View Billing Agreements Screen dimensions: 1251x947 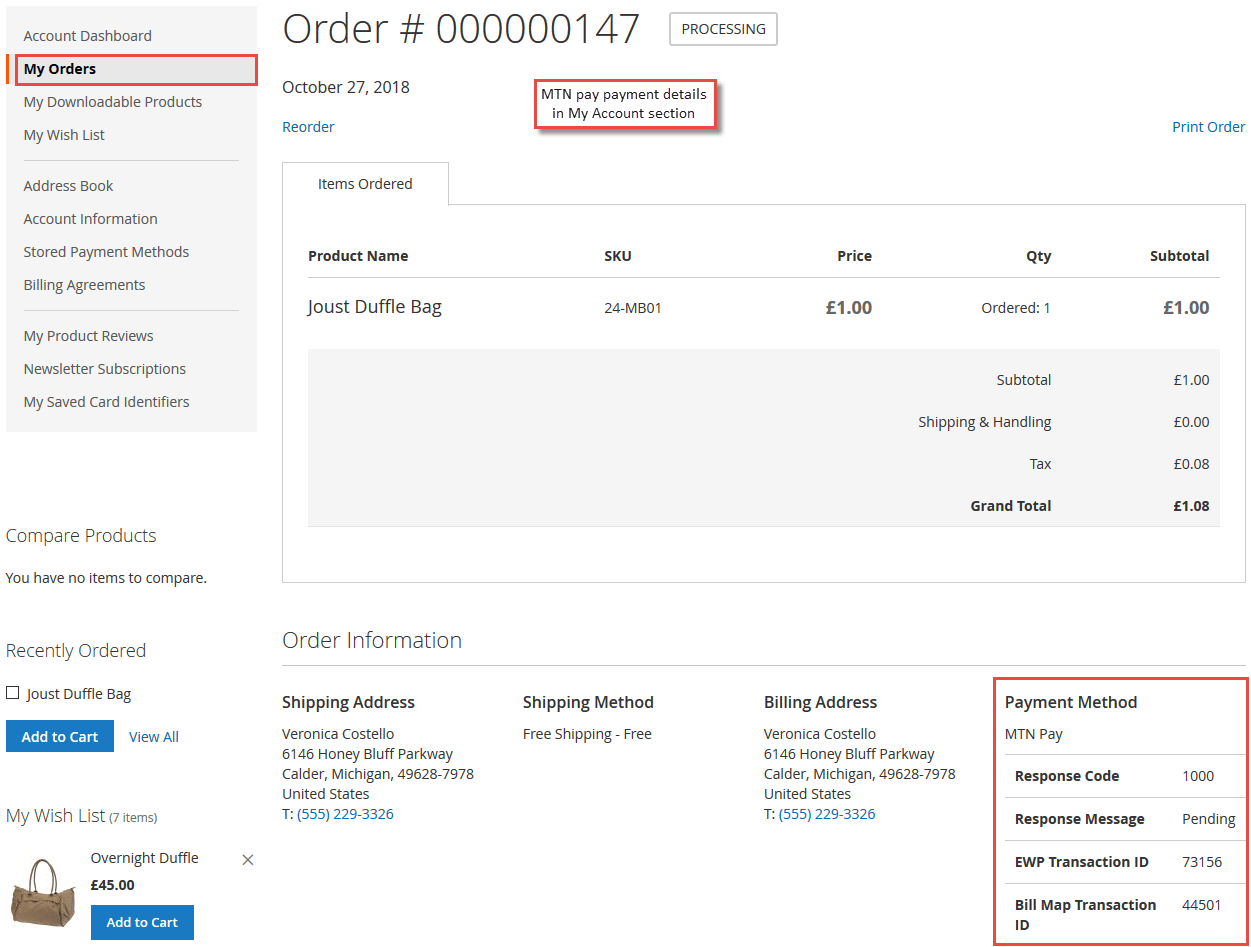coord(84,284)
